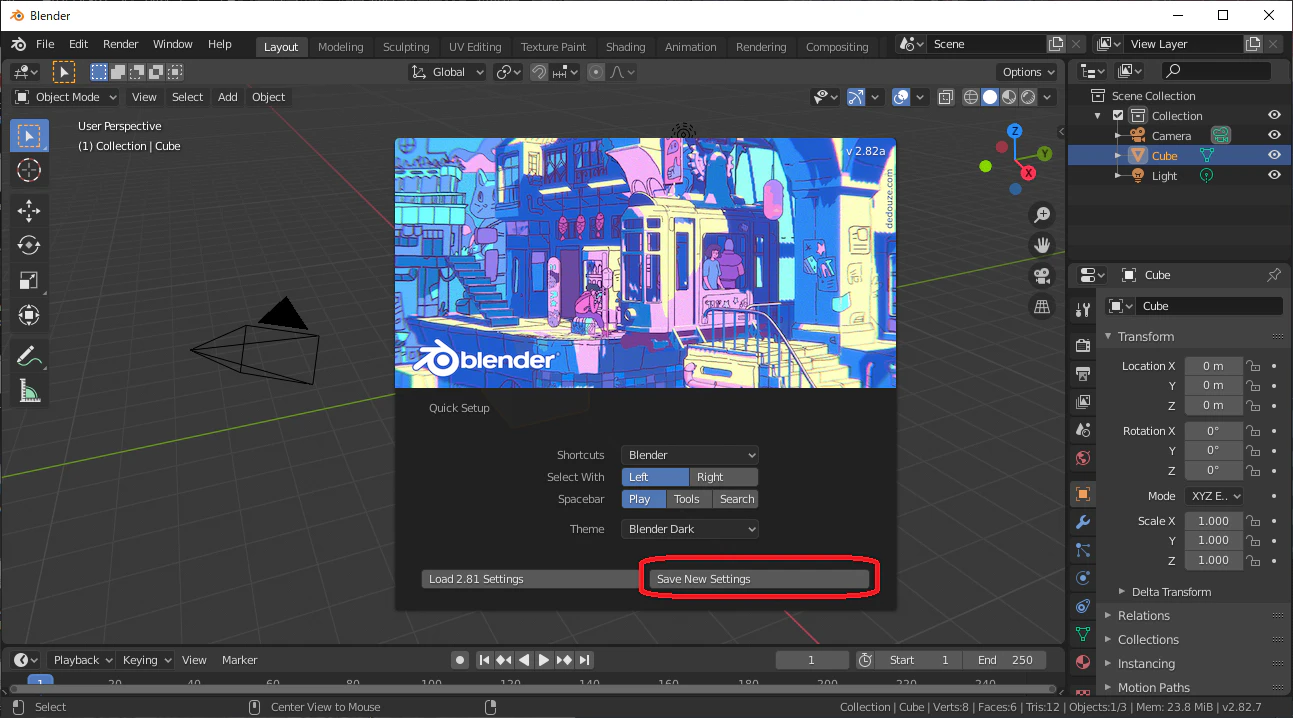Switch to the Sculpting workspace tab

pos(406,47)
